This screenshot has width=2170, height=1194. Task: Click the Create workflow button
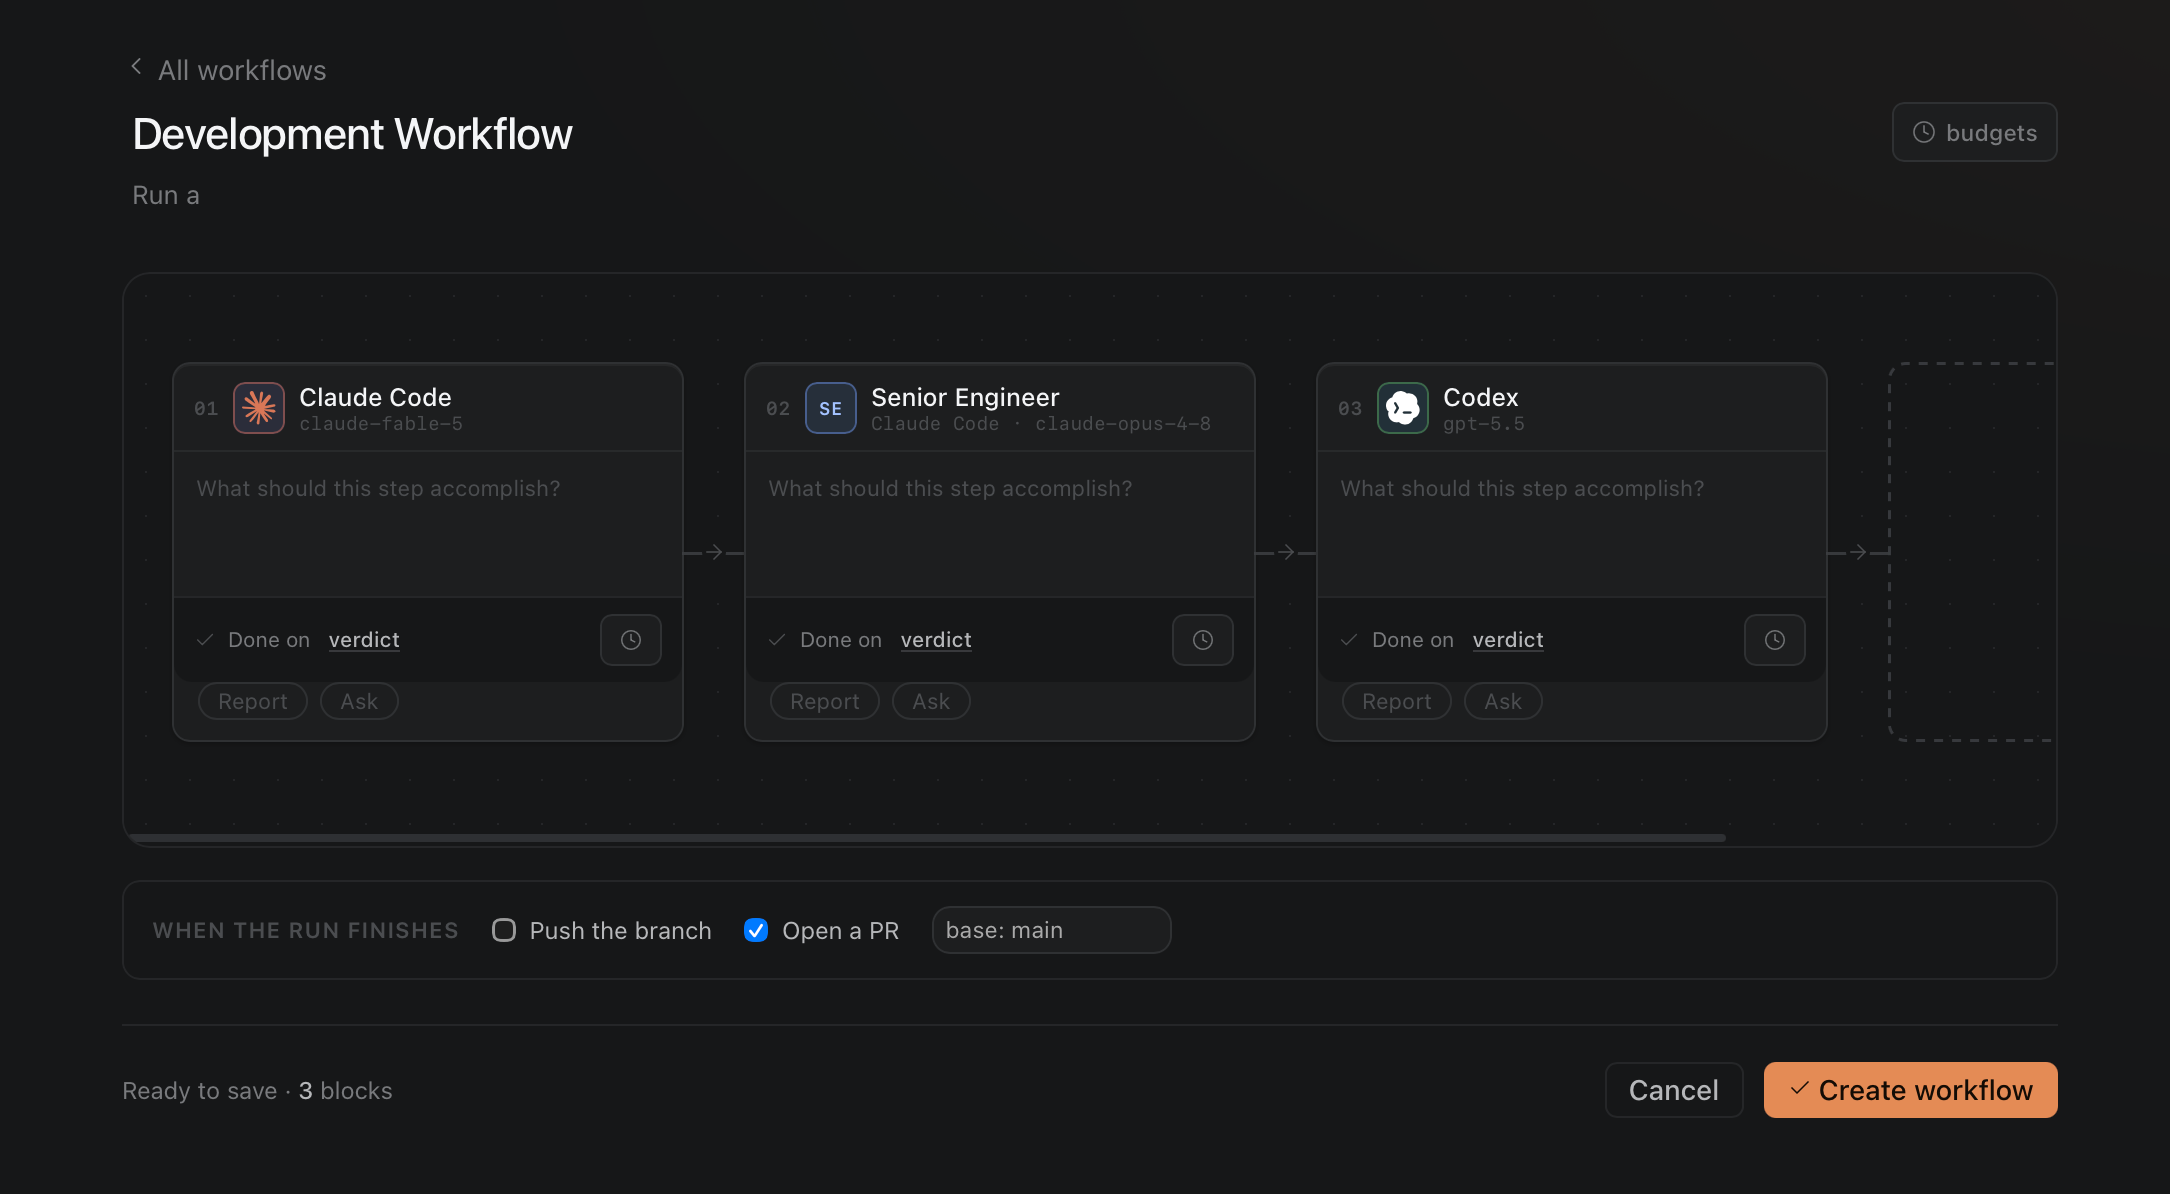click(1911, 1090)
